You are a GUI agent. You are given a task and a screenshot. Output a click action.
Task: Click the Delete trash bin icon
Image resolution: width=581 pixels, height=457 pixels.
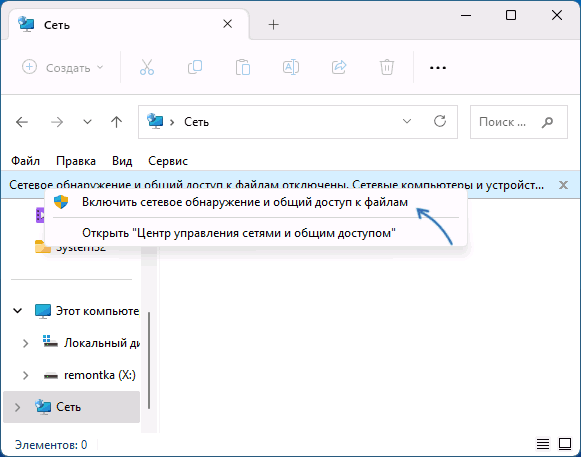387,67
